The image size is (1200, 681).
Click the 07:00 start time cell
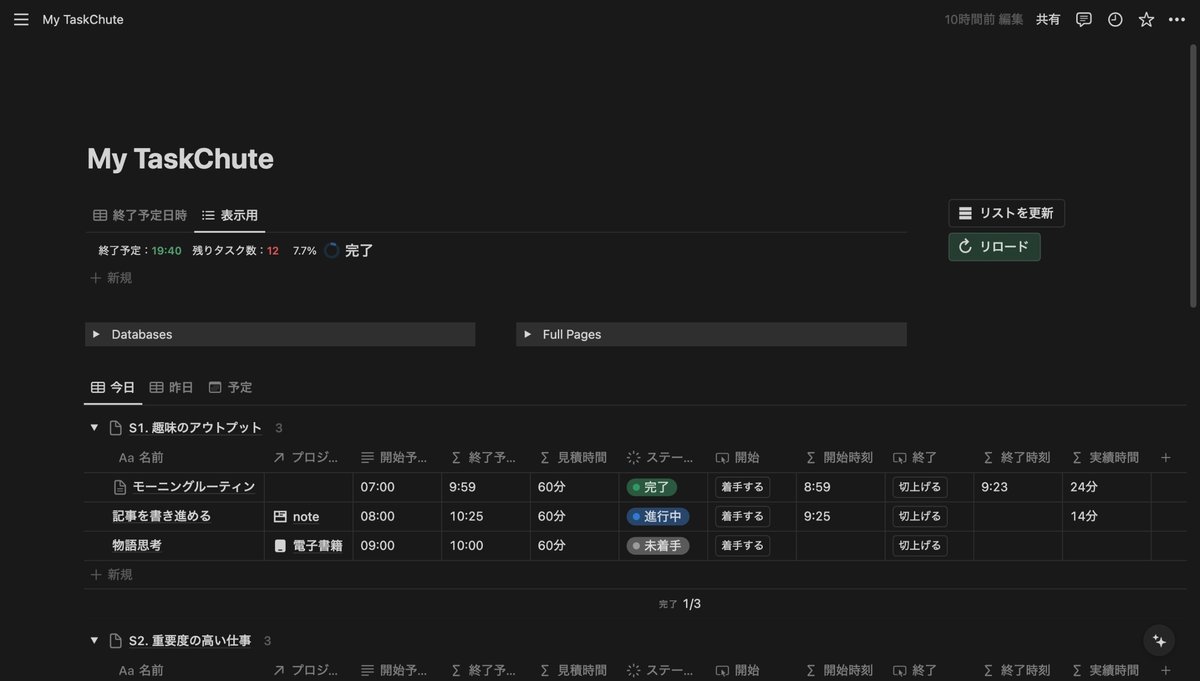[x=397, y=488]
